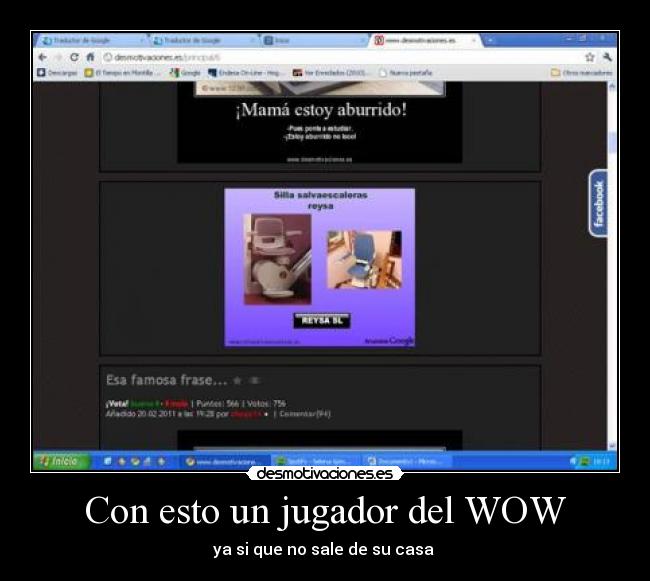Screen dimensions: 650x581
Task: Click the browser Forward arrow
Action: (x=58, y=57)
